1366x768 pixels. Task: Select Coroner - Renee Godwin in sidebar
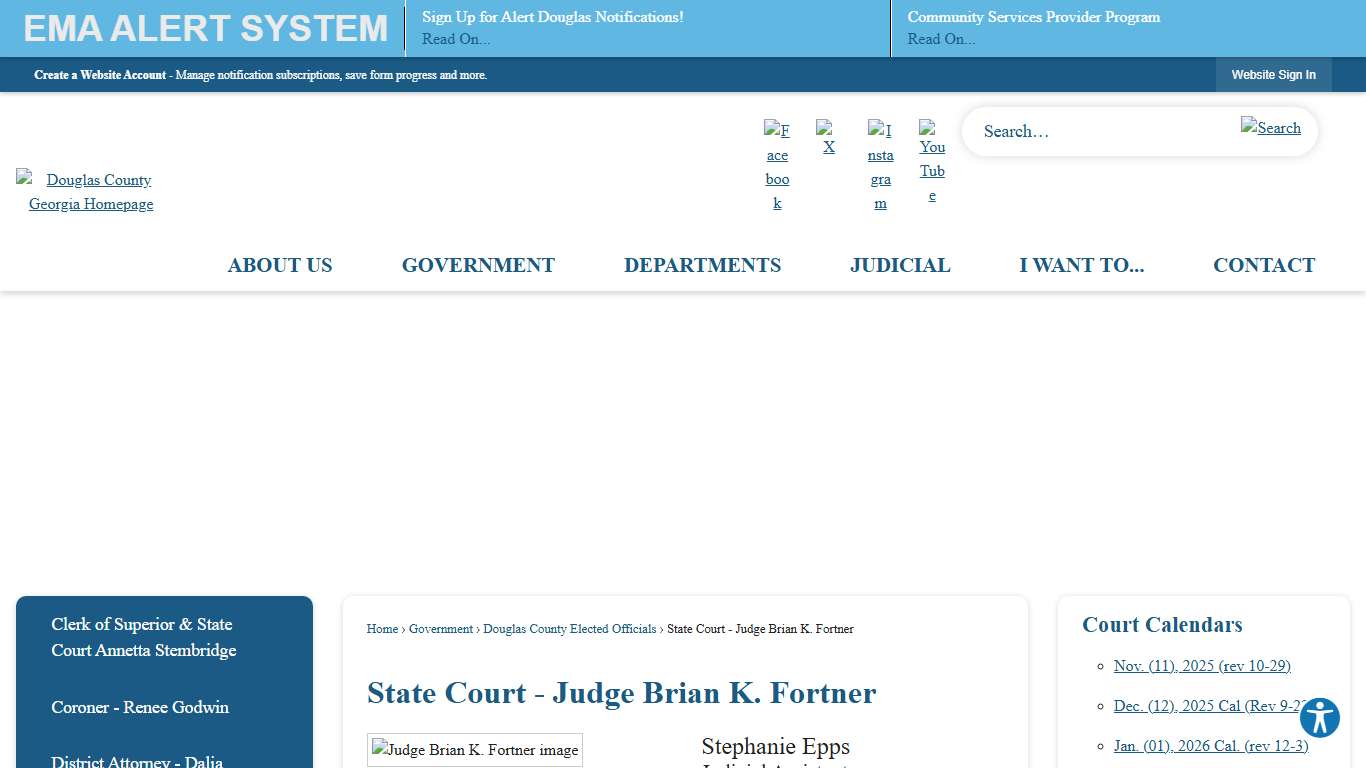[x=139, y=707]
